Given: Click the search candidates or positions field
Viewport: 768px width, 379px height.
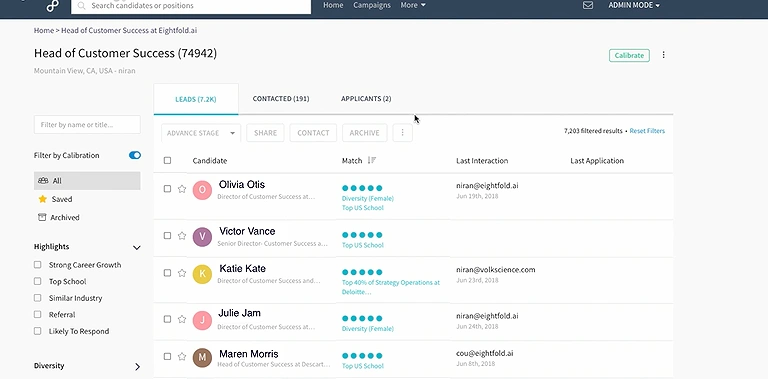Looking at the screenshot, I should pos(191,6).
